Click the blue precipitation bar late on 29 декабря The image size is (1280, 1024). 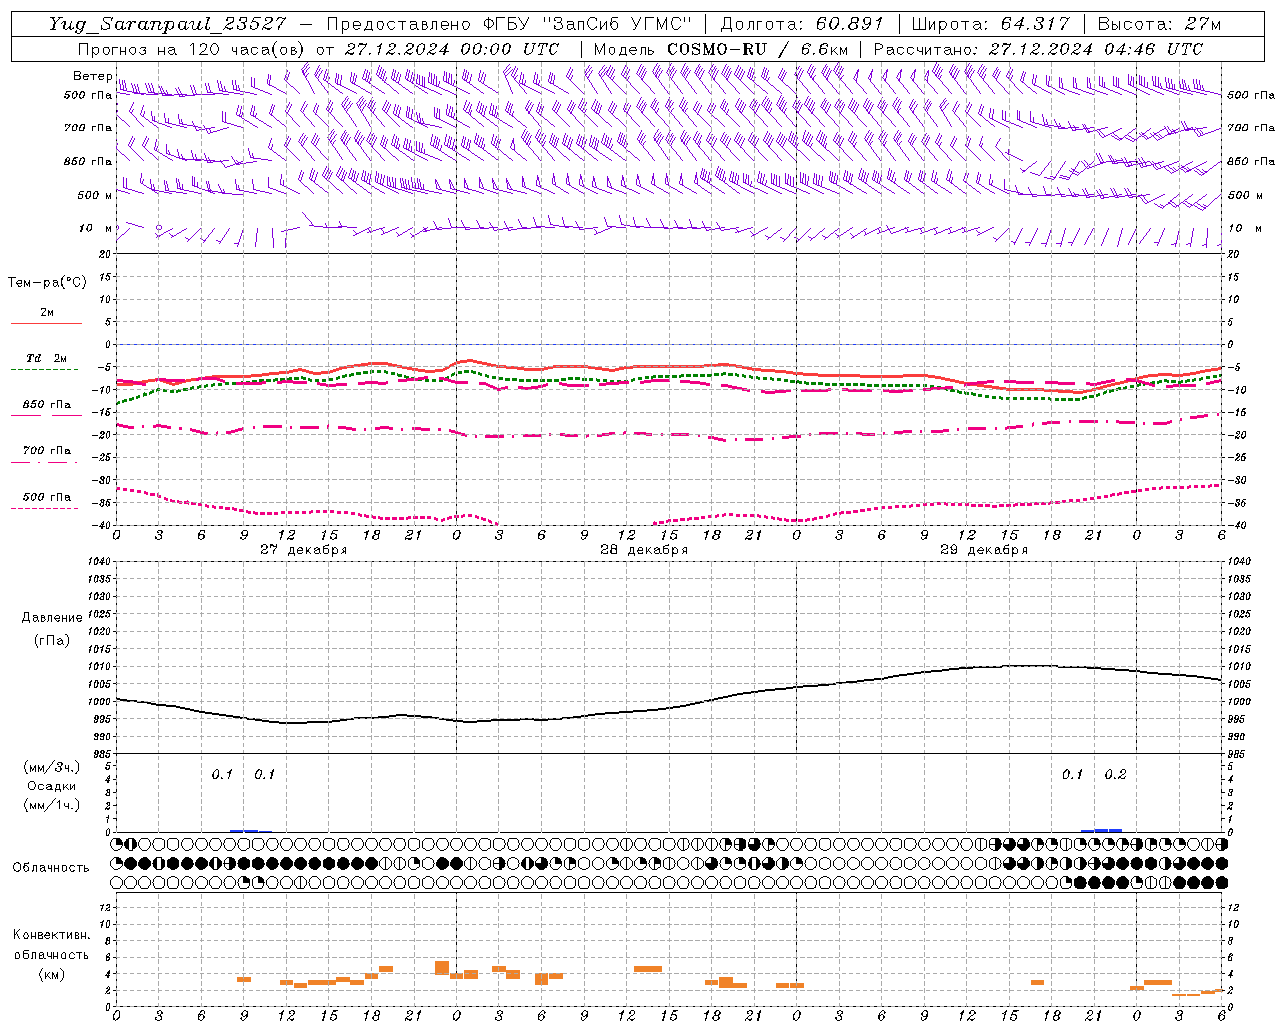click(x=1102, y=830)
